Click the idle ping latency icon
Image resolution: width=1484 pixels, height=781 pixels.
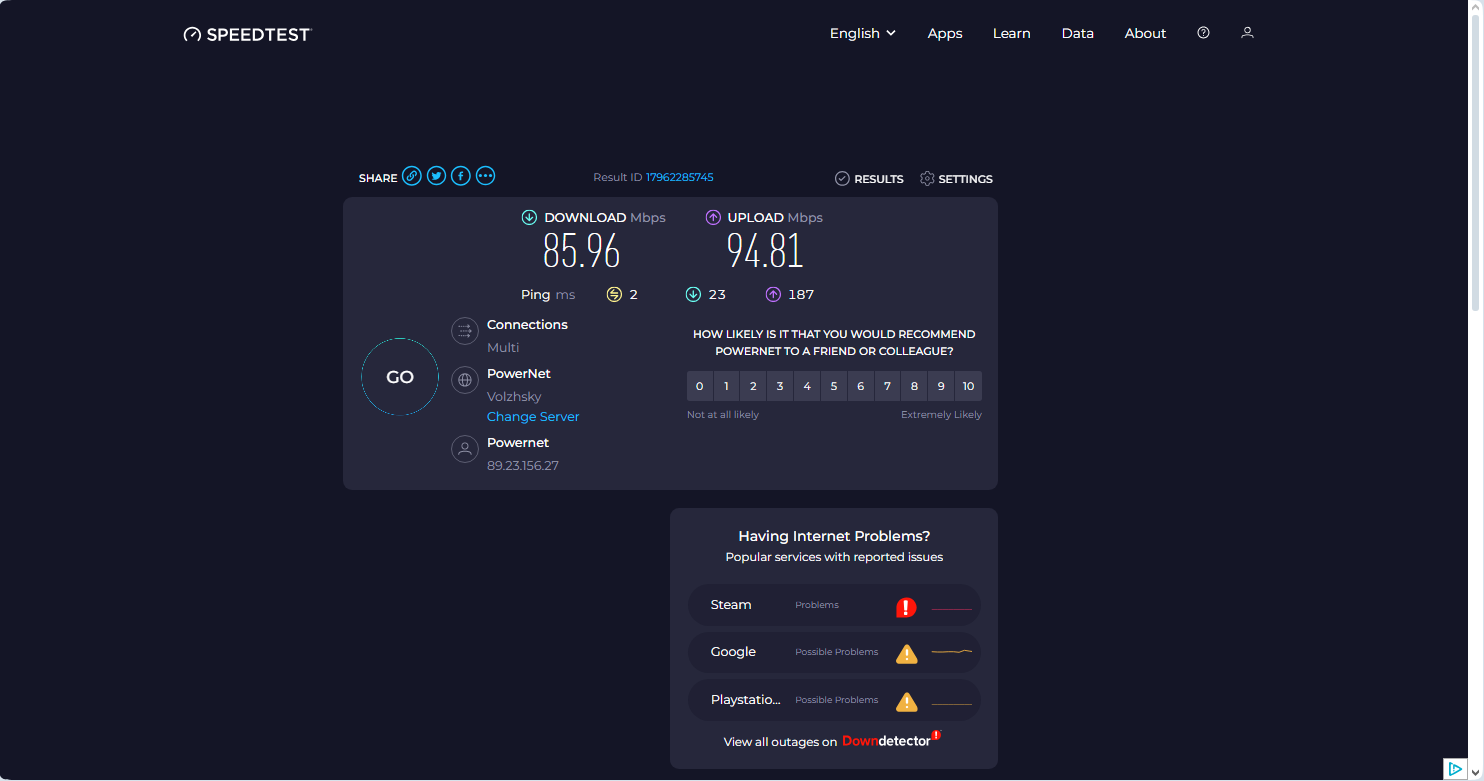coord(614,294)
